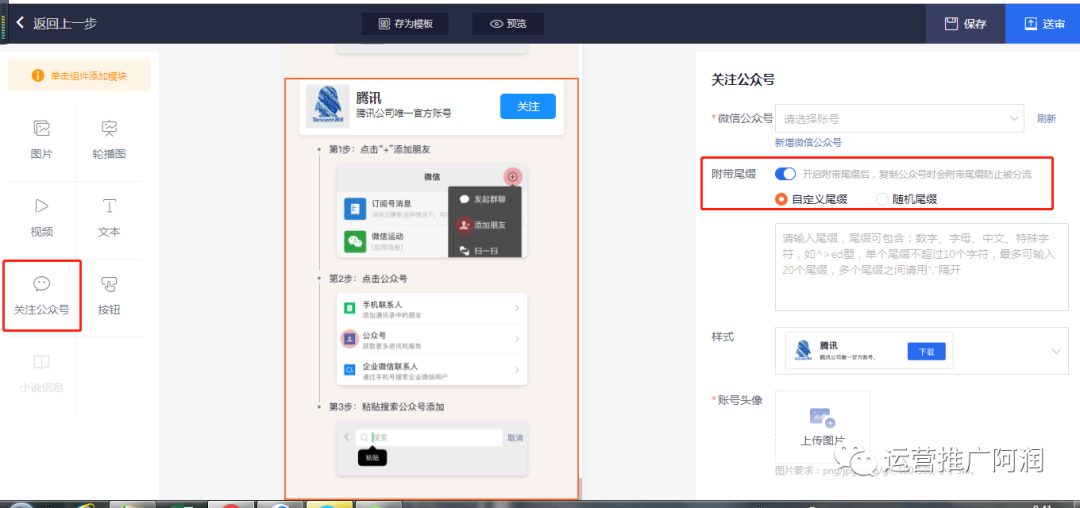Image resolution: width=1080 pixels, height=508 pixels.
Task: Click Tencent logo avatar in preview card
Action: pyautogui.click(x=327, y=106)
